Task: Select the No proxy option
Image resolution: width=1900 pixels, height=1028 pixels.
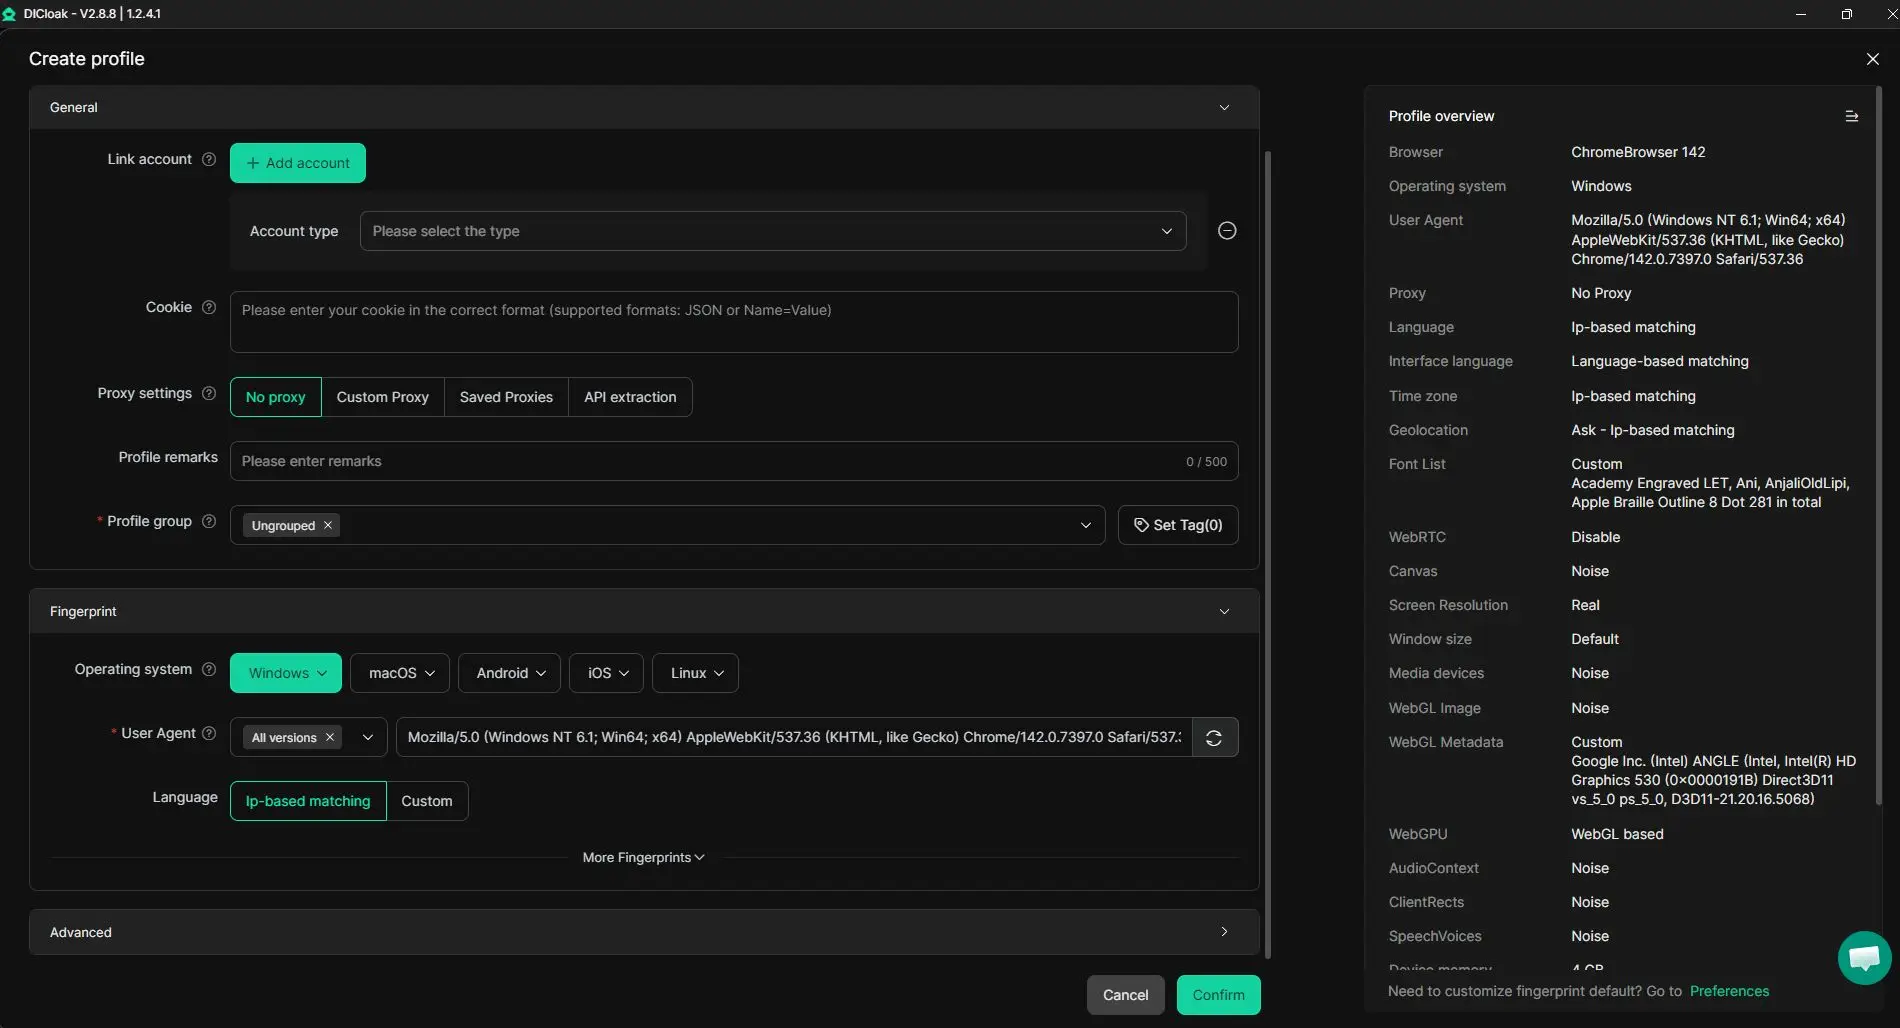Action: coord(276,398)
